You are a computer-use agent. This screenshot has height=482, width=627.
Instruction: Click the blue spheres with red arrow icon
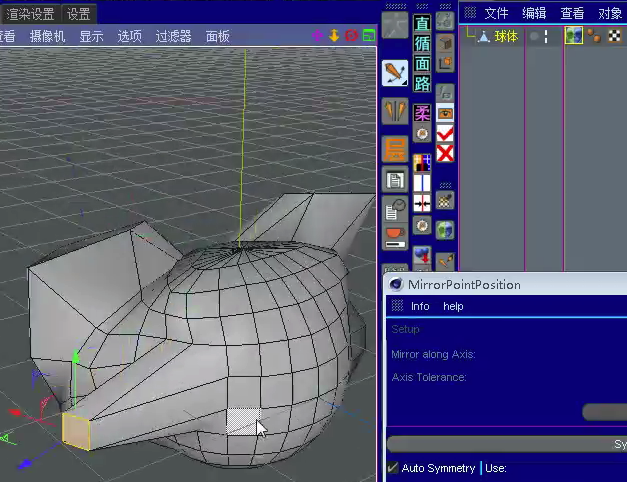point(422,255)
